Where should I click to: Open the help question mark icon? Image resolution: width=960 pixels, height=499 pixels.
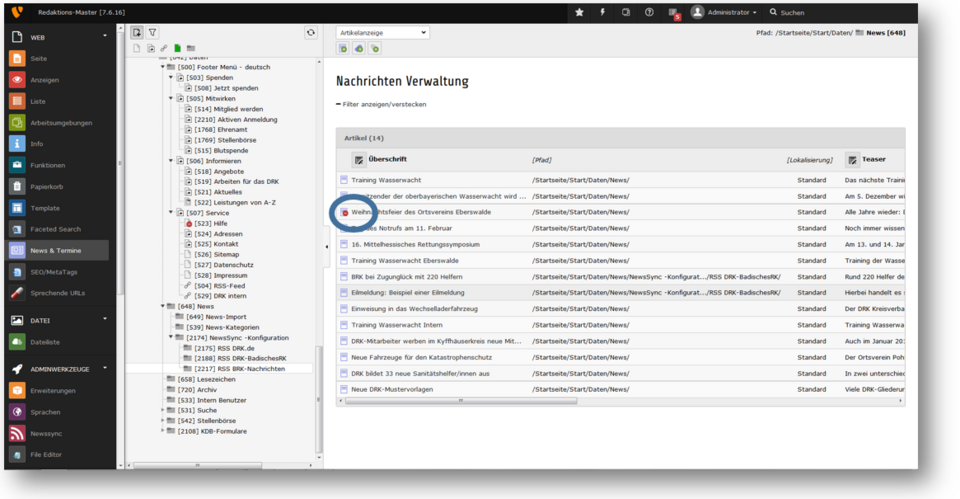(649, 12)
